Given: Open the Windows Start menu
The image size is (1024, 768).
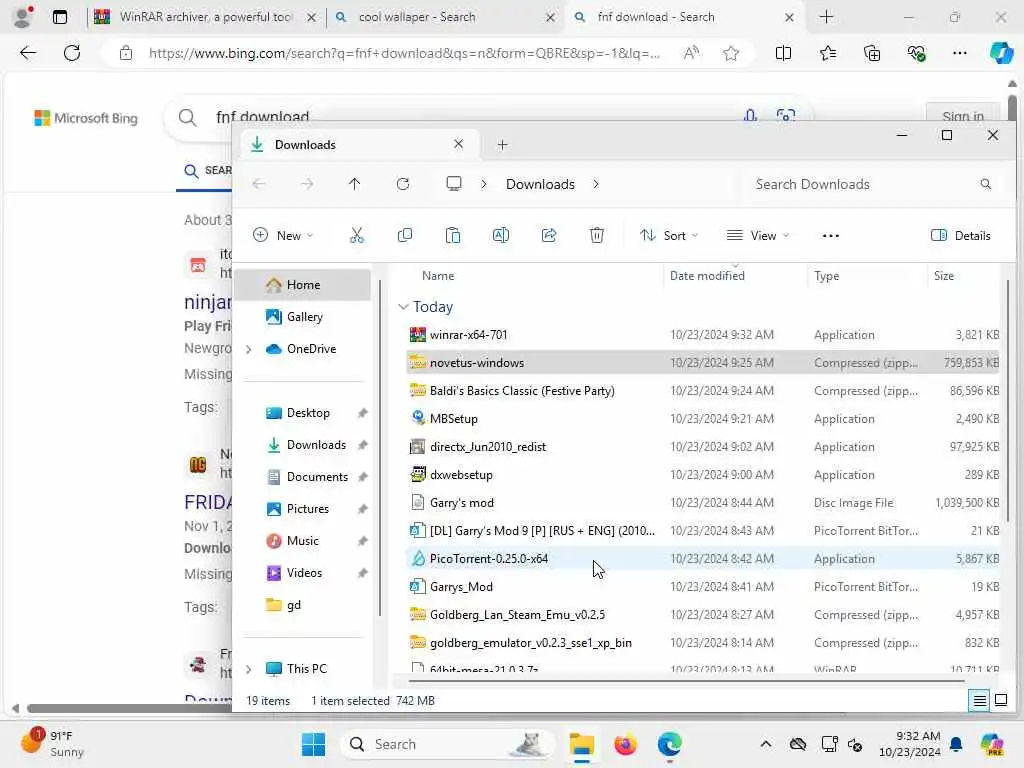Looking at the screenshot, I should 313,744.
